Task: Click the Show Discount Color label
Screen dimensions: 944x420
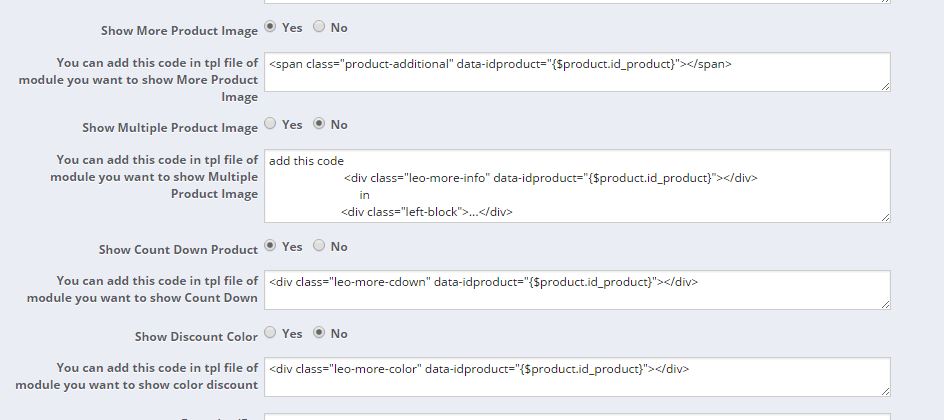Action: point(196,337)
